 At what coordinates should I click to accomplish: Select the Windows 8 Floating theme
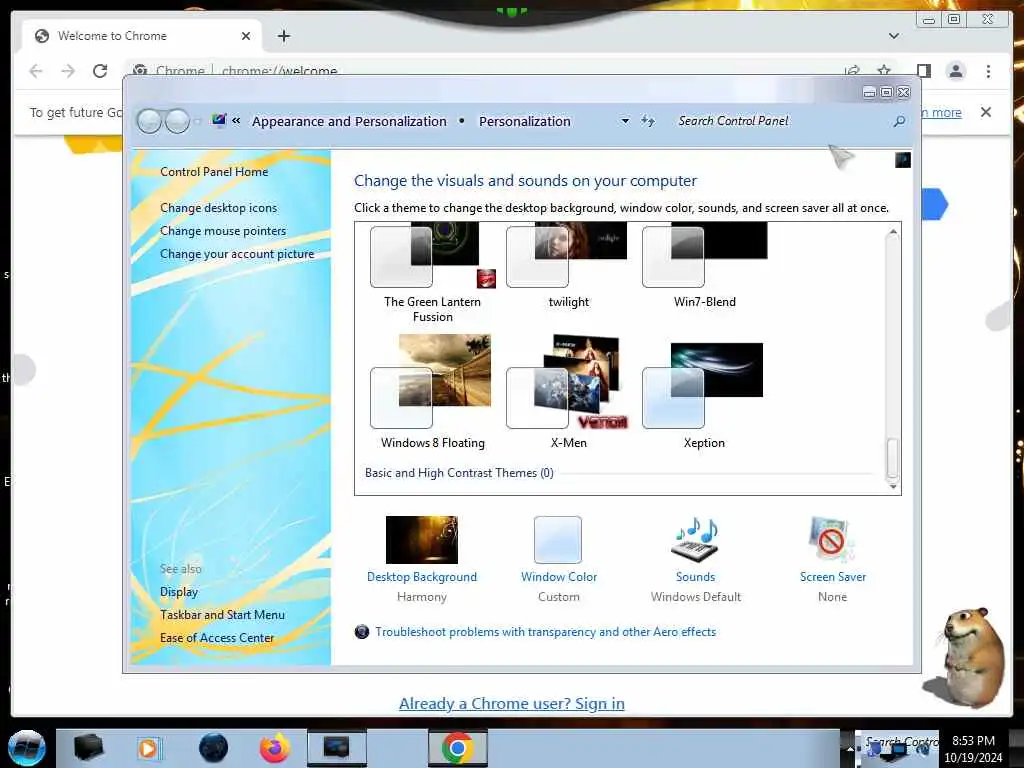tap(432, 392)
